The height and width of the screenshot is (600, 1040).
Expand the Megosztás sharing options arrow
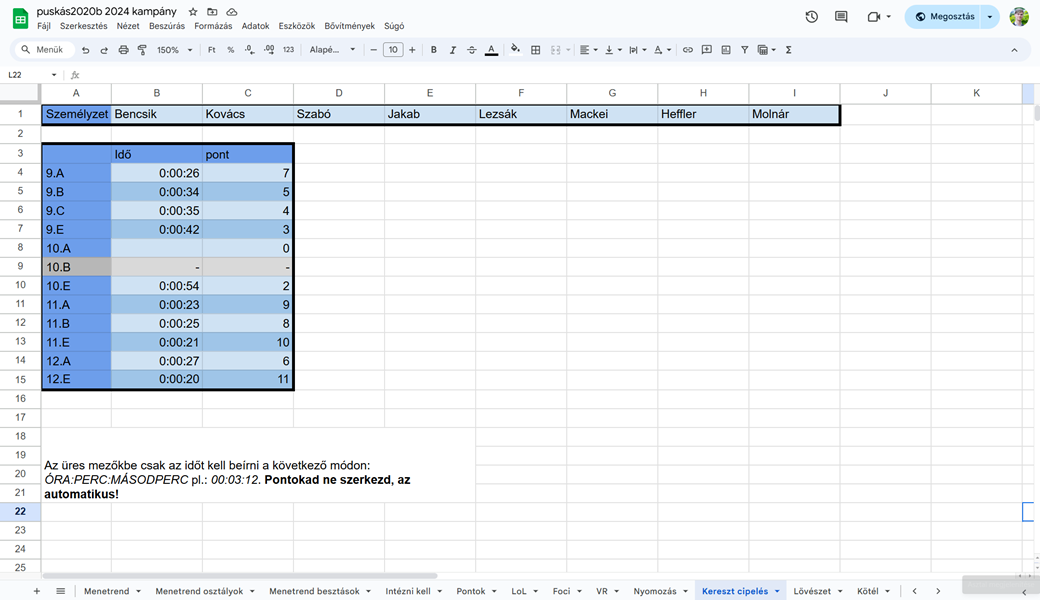click(x=989, y=16)
